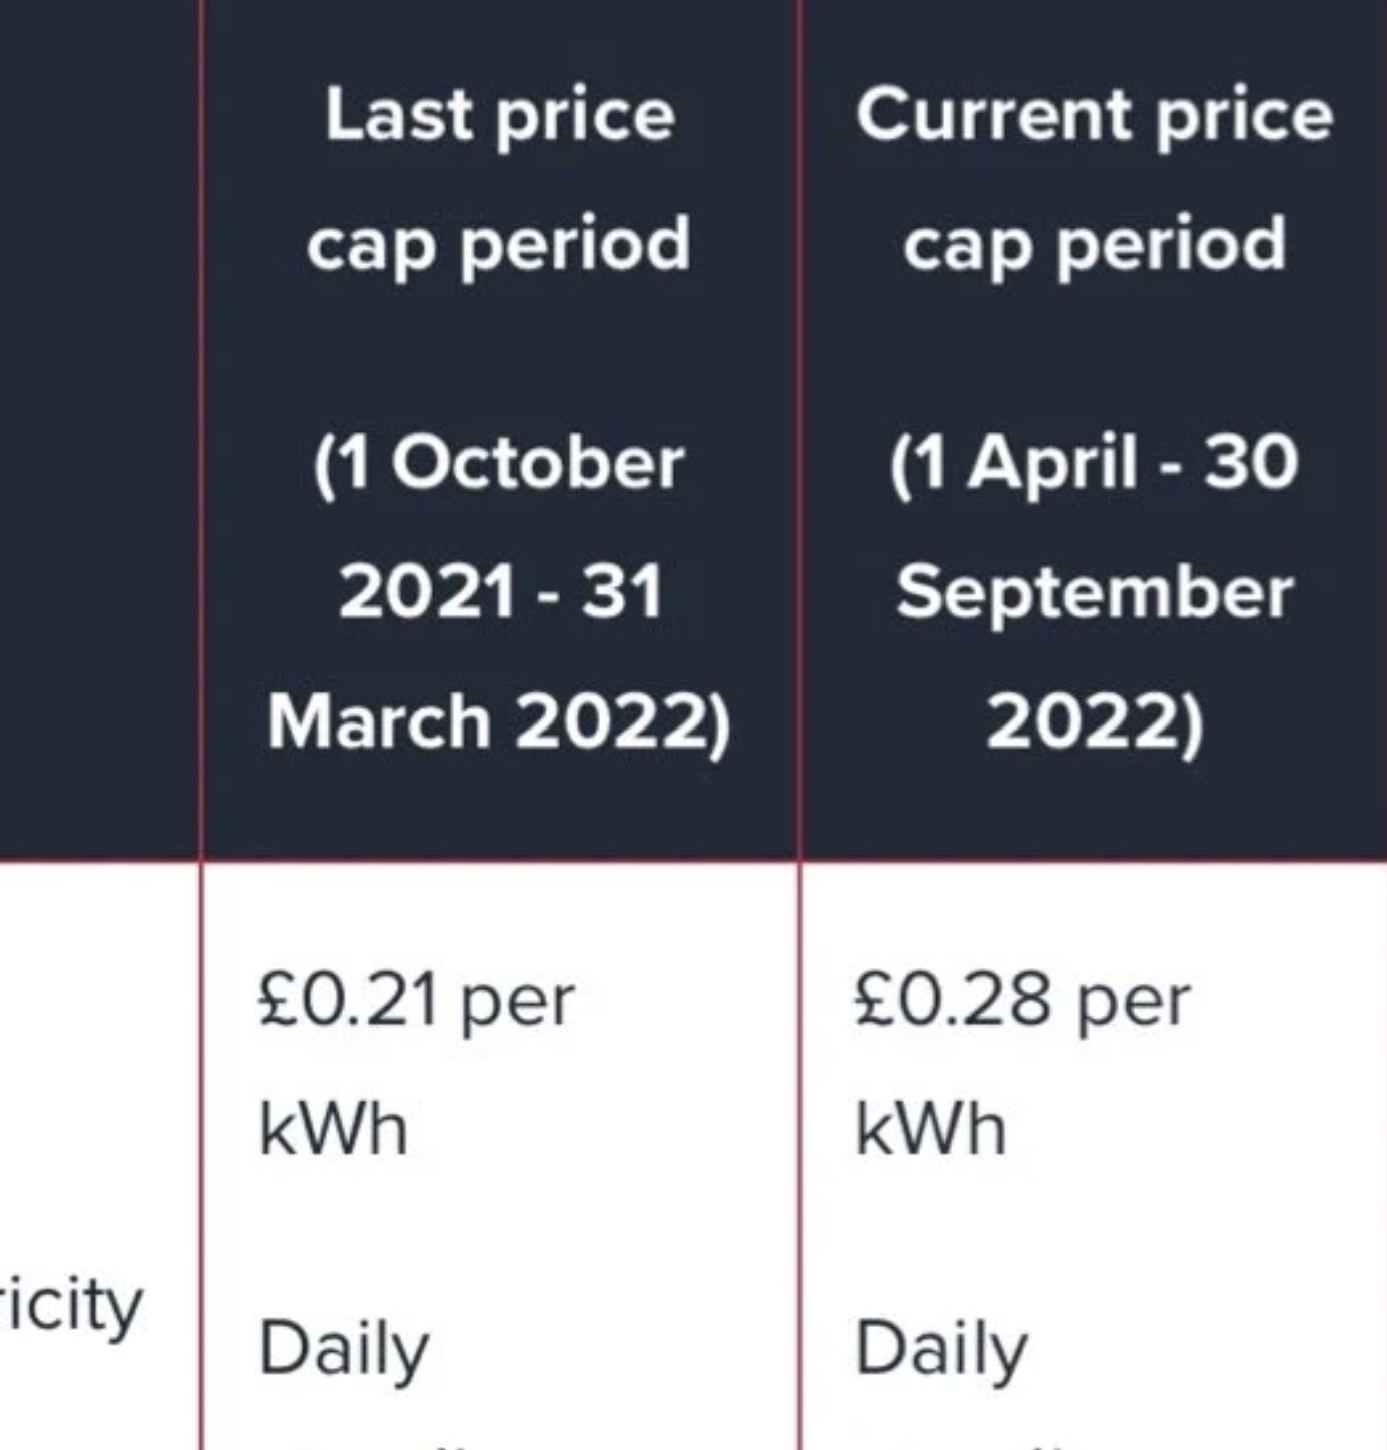Click 'March 2022)' in the header
The height and width of the screenshot is (1450, 1387).
tap(499, 722)
